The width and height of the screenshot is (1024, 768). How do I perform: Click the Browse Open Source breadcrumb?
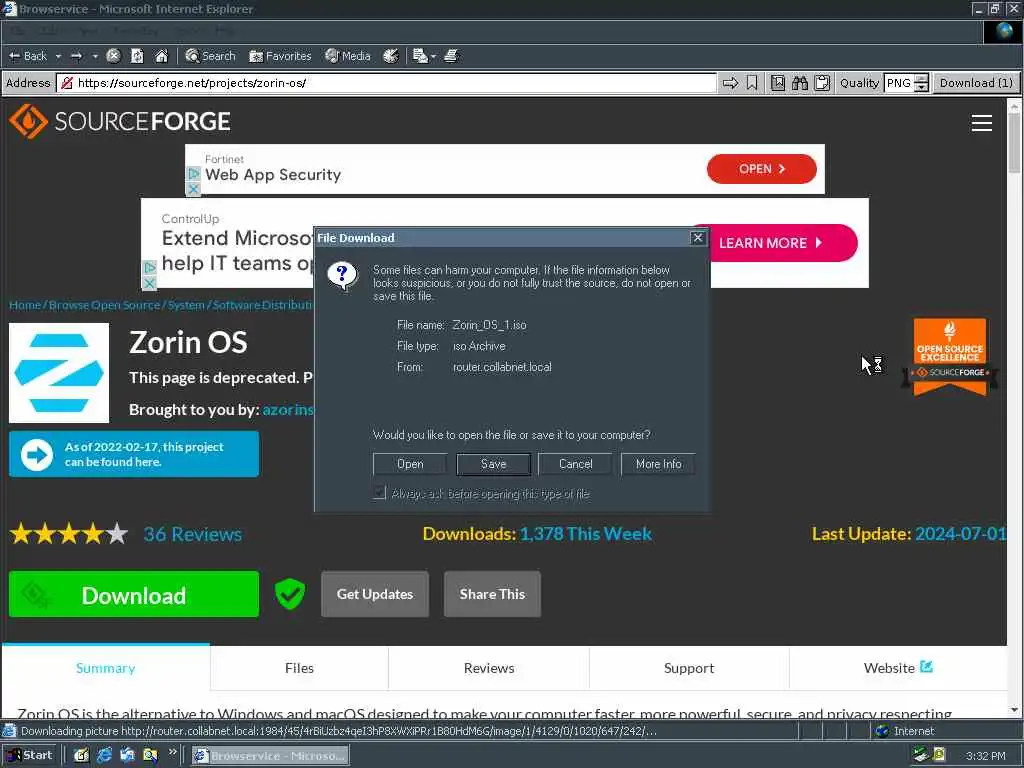[104, 305]
